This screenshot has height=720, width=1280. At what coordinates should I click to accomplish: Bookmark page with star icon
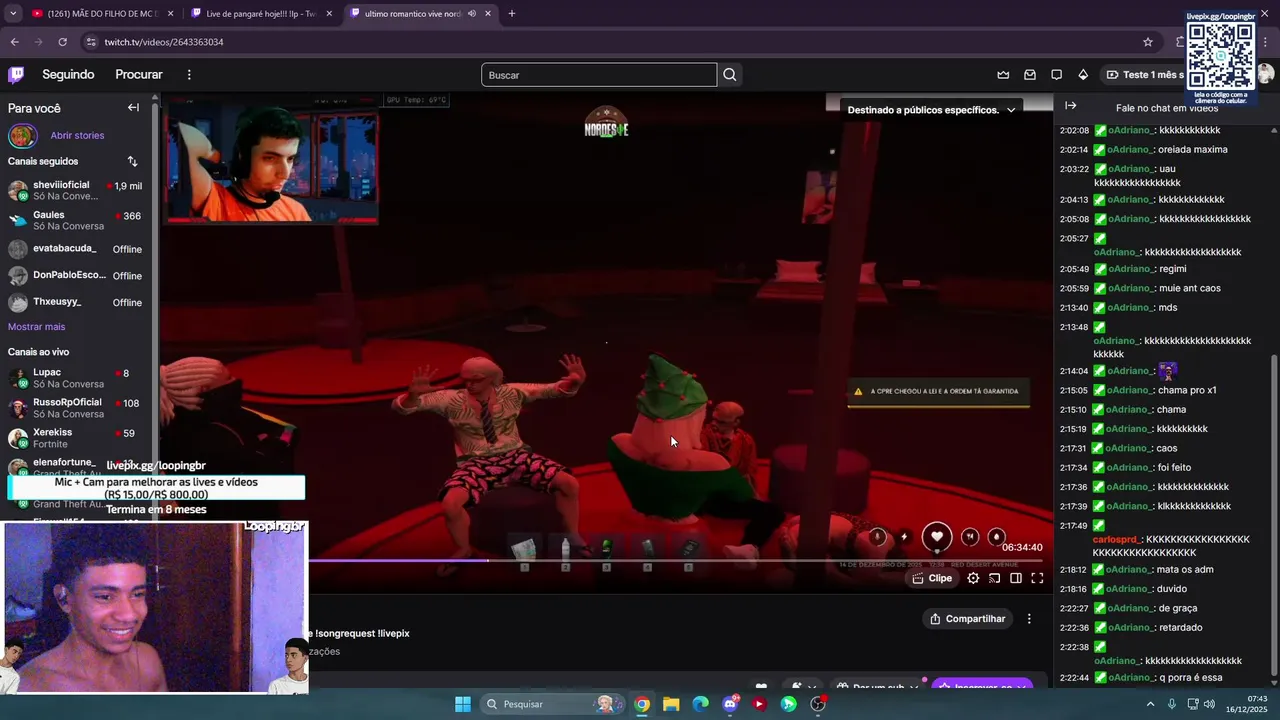1148,42
